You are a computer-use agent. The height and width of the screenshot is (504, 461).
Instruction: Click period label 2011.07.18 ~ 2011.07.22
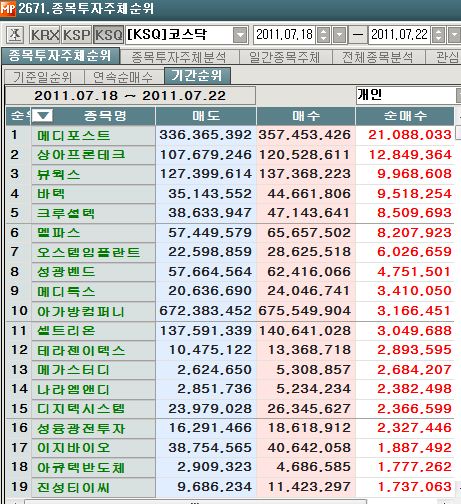(130, 96)
